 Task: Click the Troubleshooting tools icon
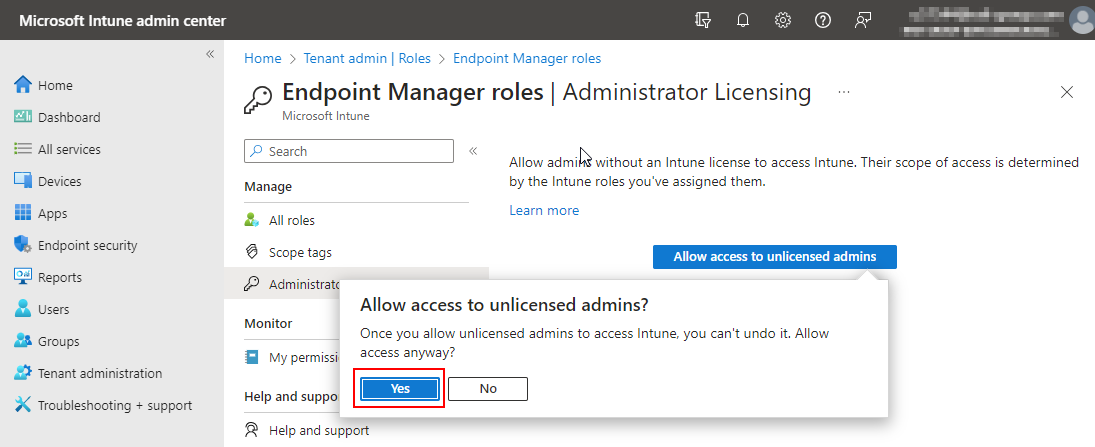coord(23,405)
